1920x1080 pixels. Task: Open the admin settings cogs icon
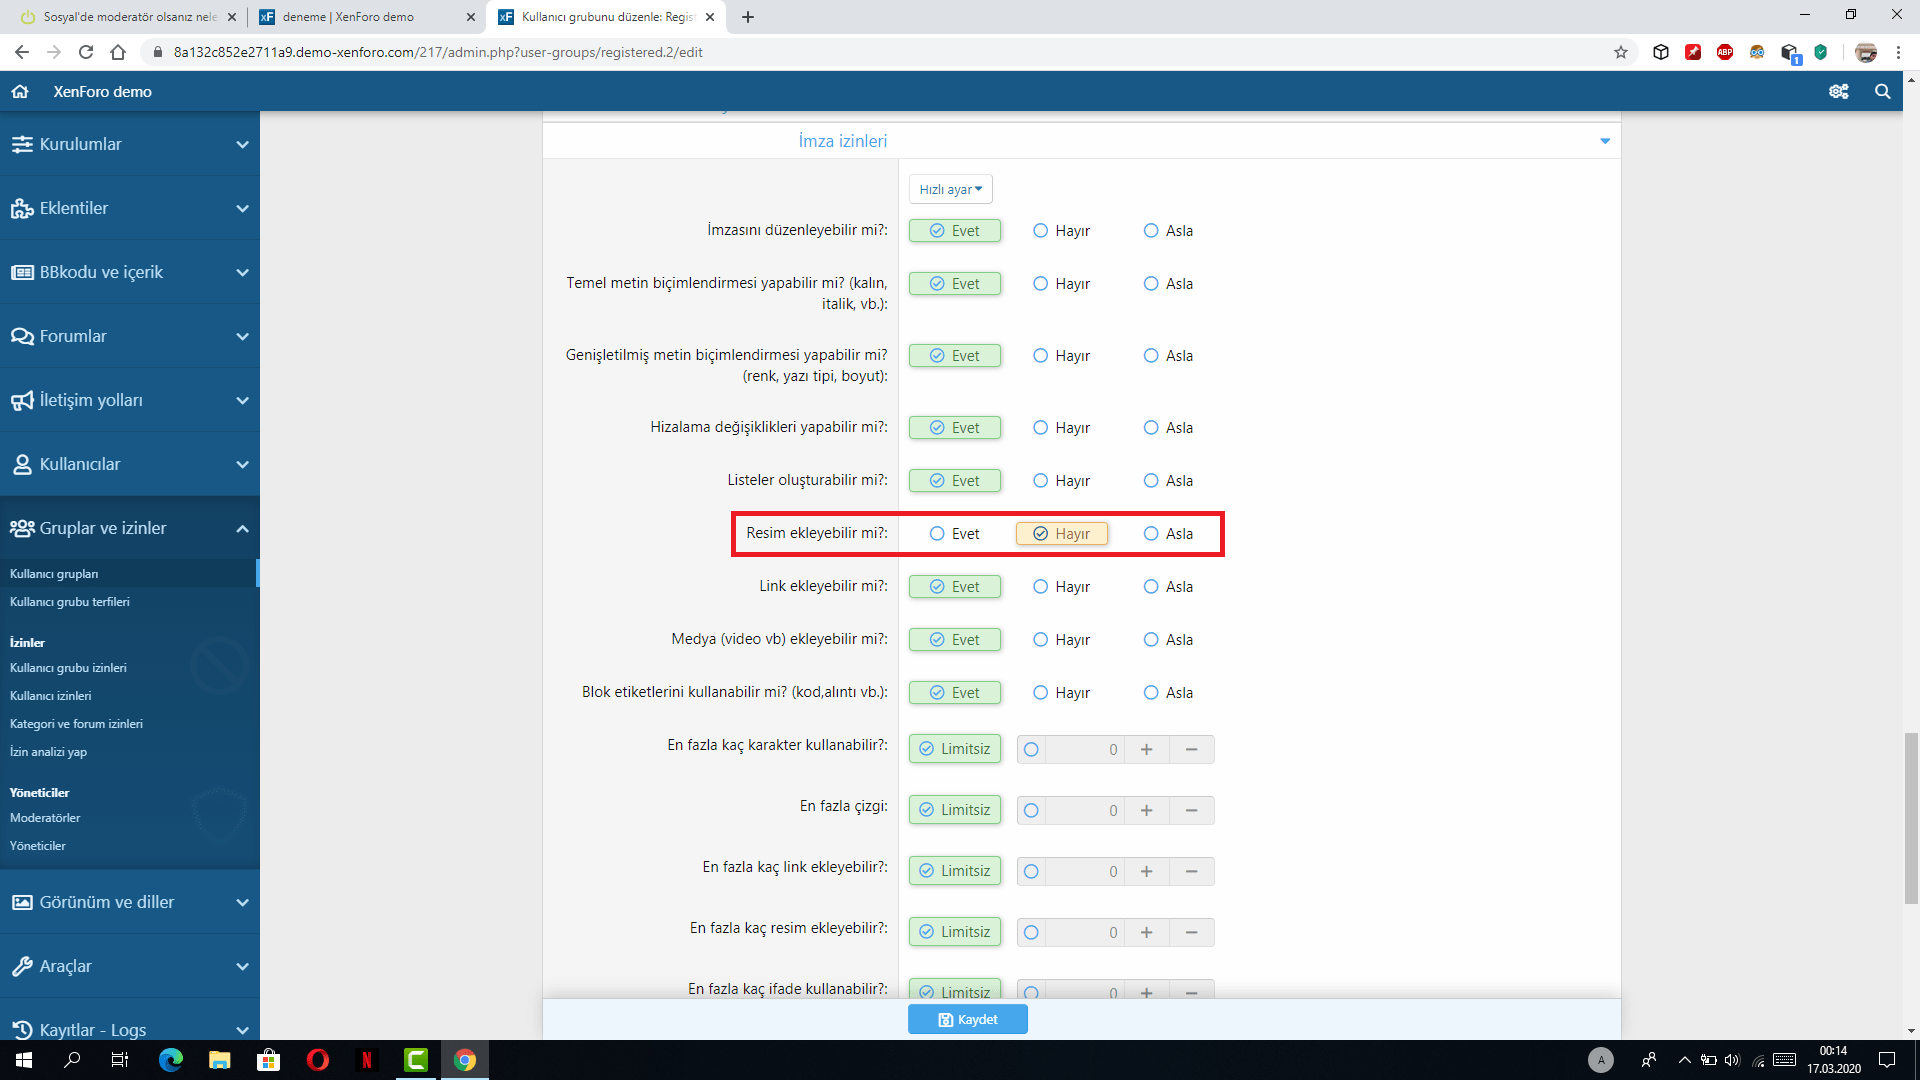tap(1838, 91)
